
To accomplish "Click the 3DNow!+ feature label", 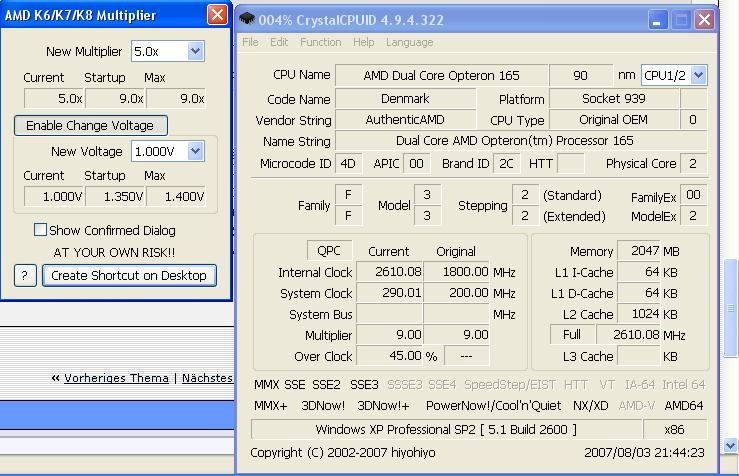I will click(383, 406).
